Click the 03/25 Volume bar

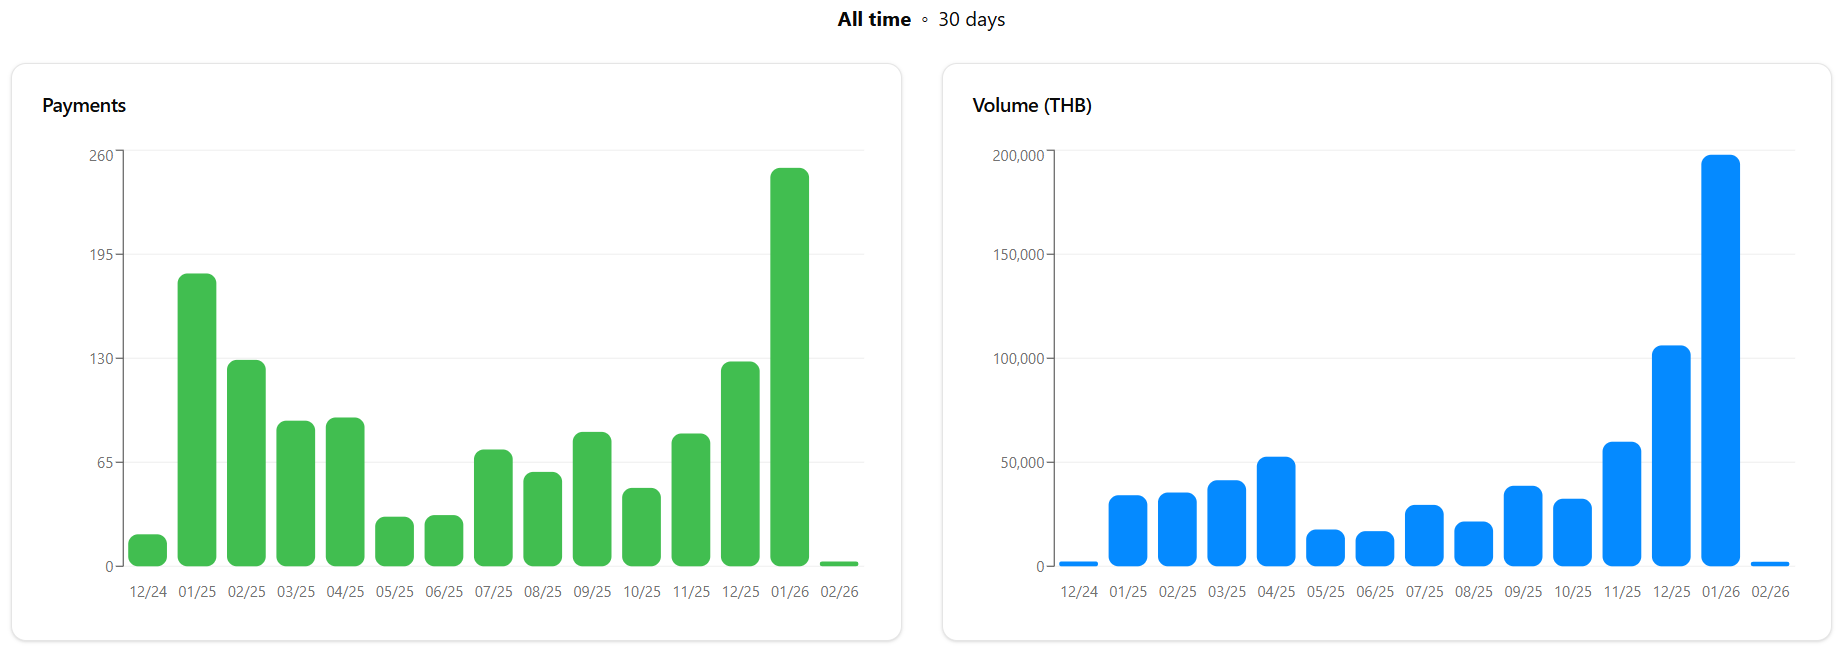(x=1226, y=523)
